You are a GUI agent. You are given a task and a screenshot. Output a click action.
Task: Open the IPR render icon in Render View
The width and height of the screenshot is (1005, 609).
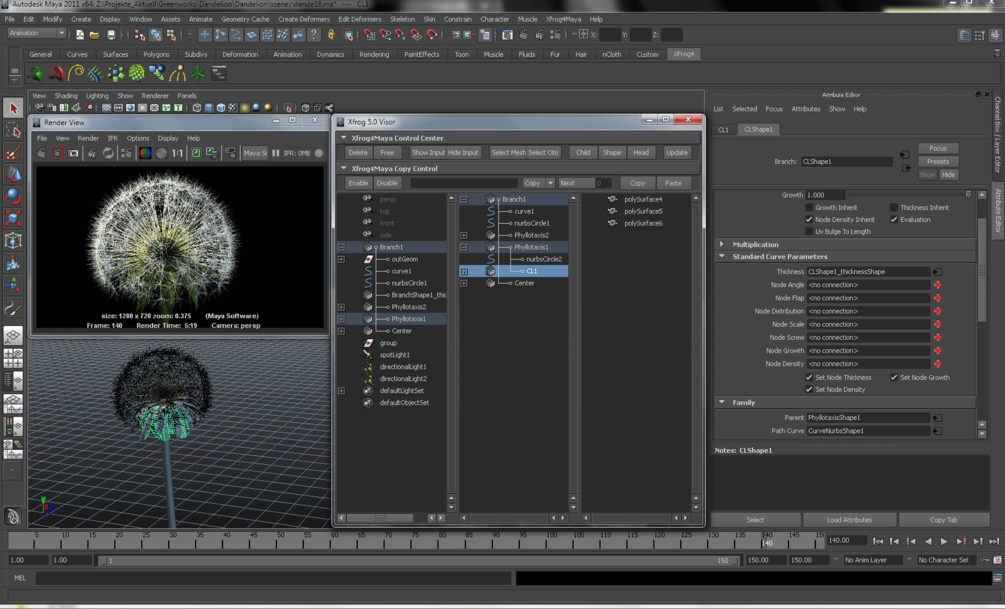pos(59,153)
